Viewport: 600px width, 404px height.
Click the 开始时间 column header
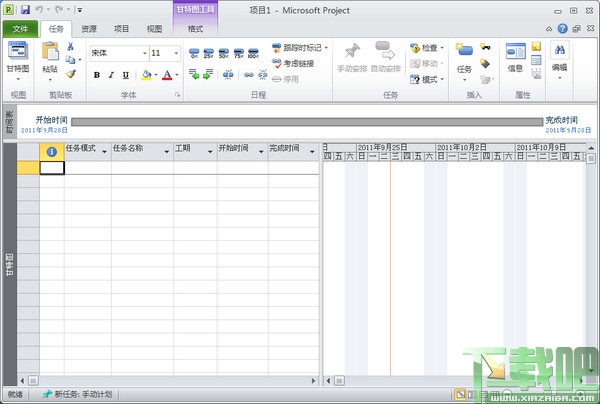(x=242, y=152)
